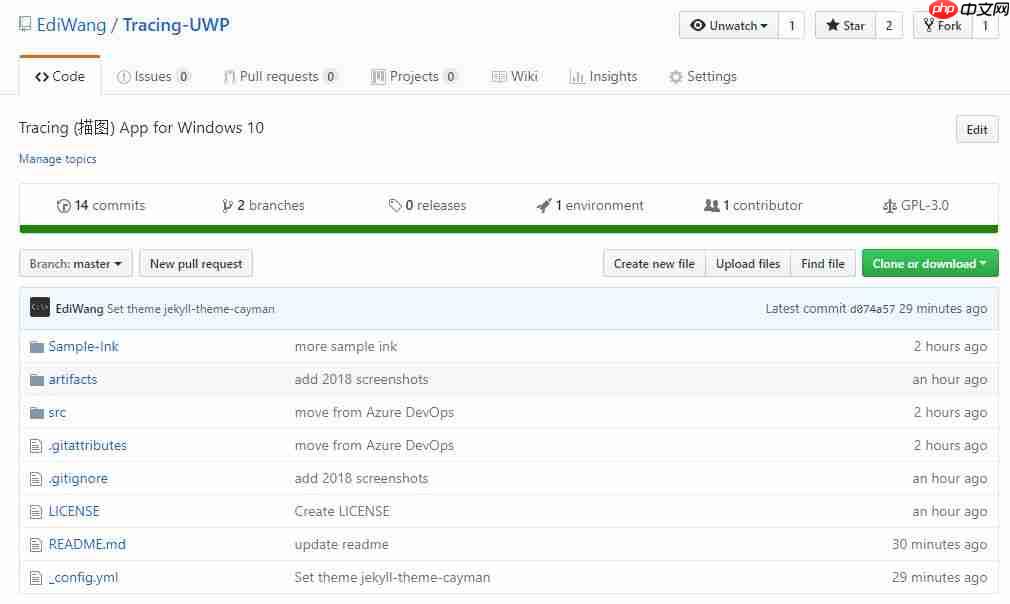Click the Pull requests icon

point(229,77)
